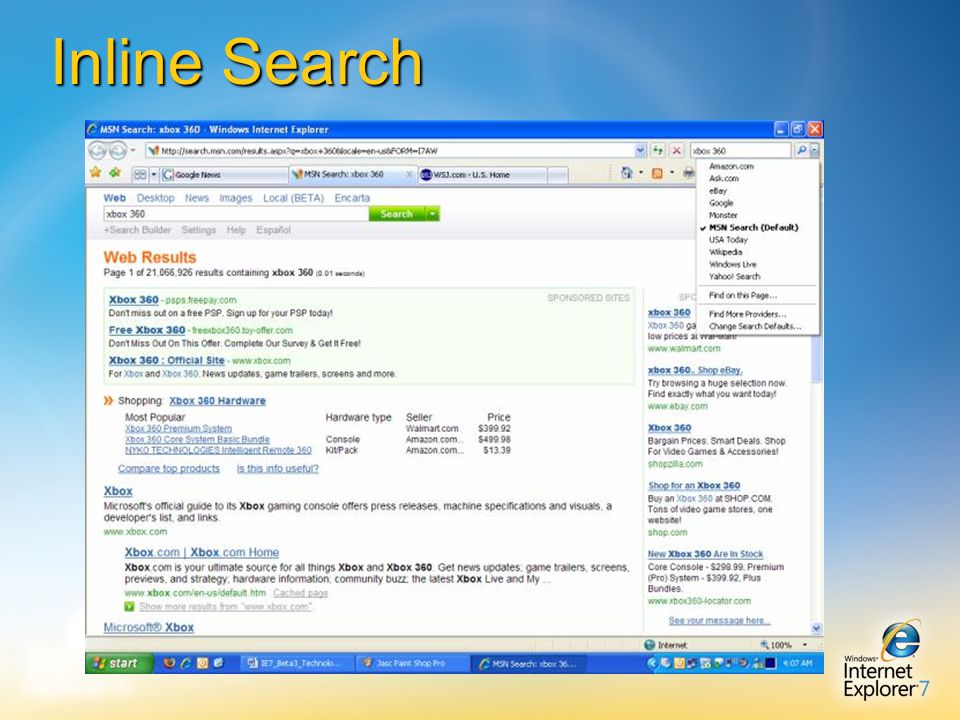
Task: Click the magnifier Search button in toolbar
Action: point(801,150)
